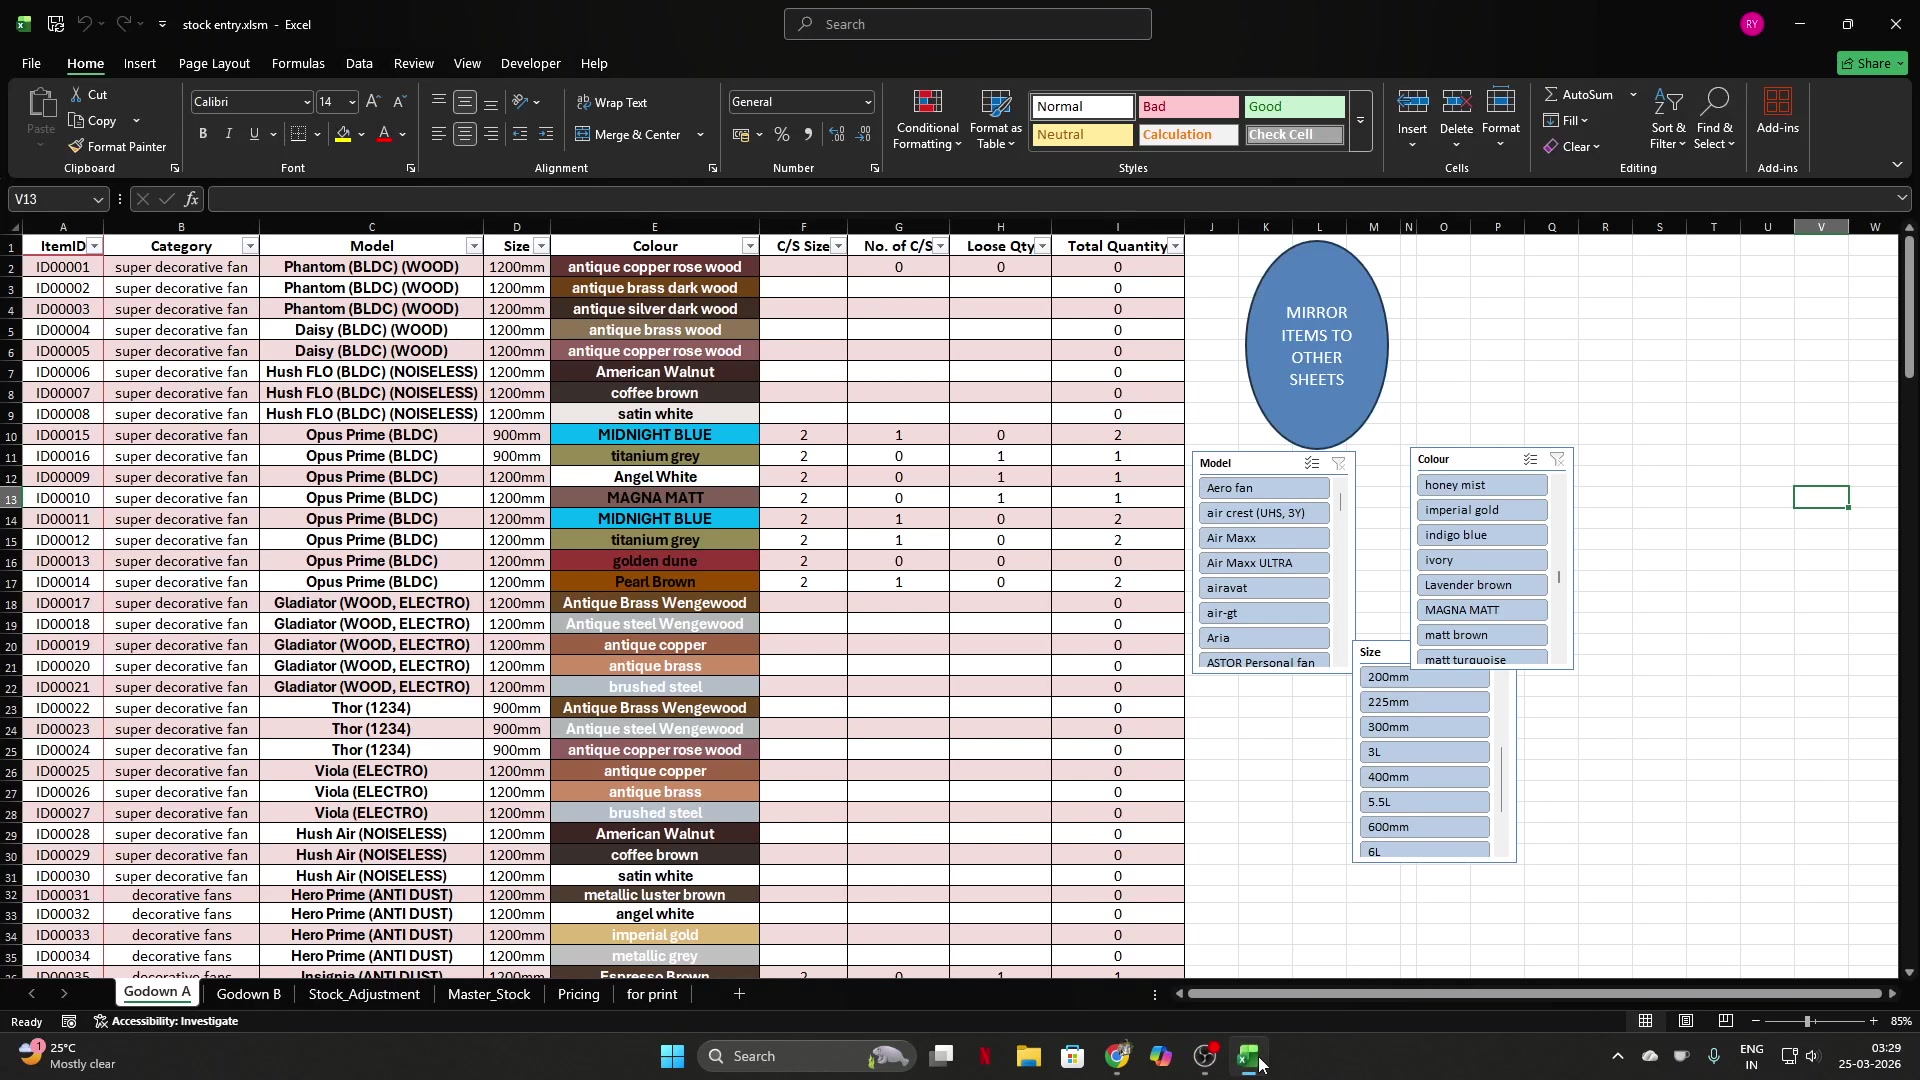Click Increase Decimal button
The image size is (1920, 1080).
coord(838,134)
